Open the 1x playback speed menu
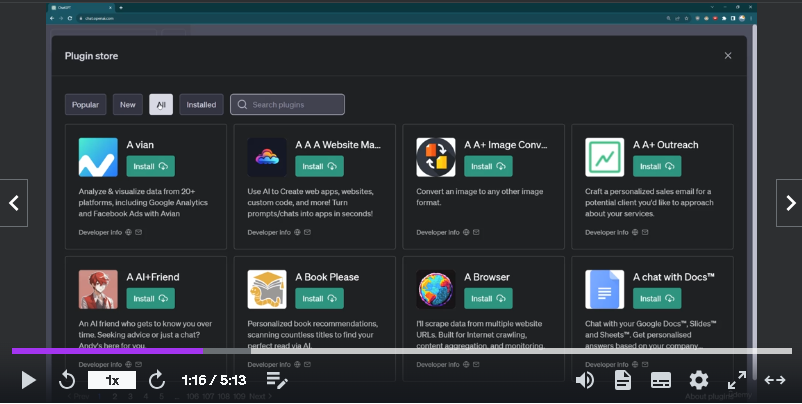Image resolution: width=802 pixels, height=404 pixels. pos(112,380)
